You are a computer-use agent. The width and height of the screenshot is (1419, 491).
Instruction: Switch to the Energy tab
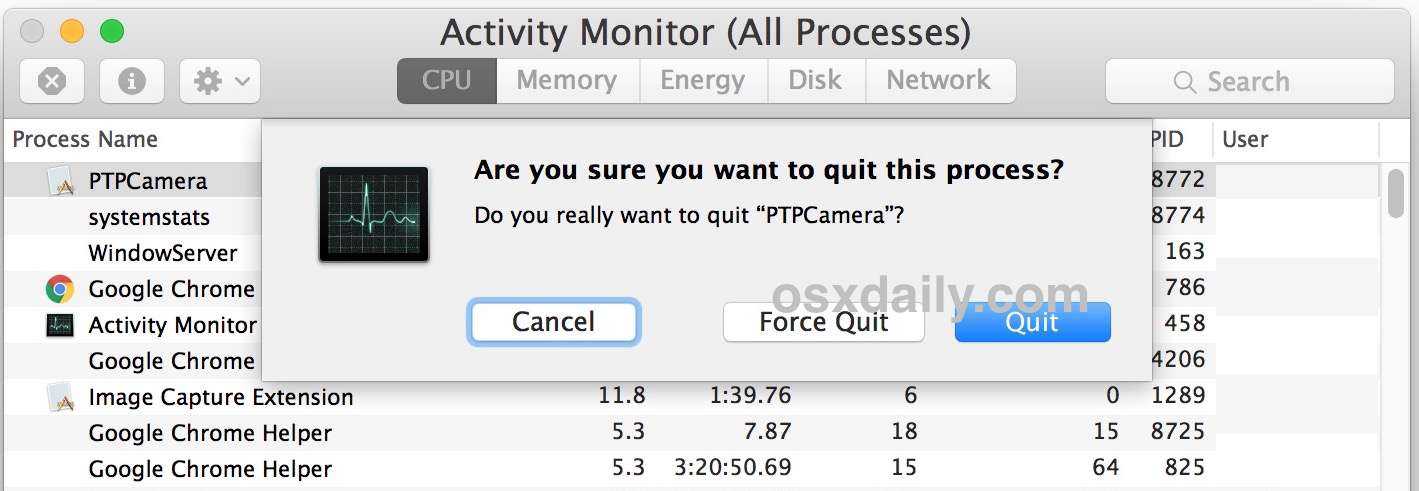coord(702,81)
